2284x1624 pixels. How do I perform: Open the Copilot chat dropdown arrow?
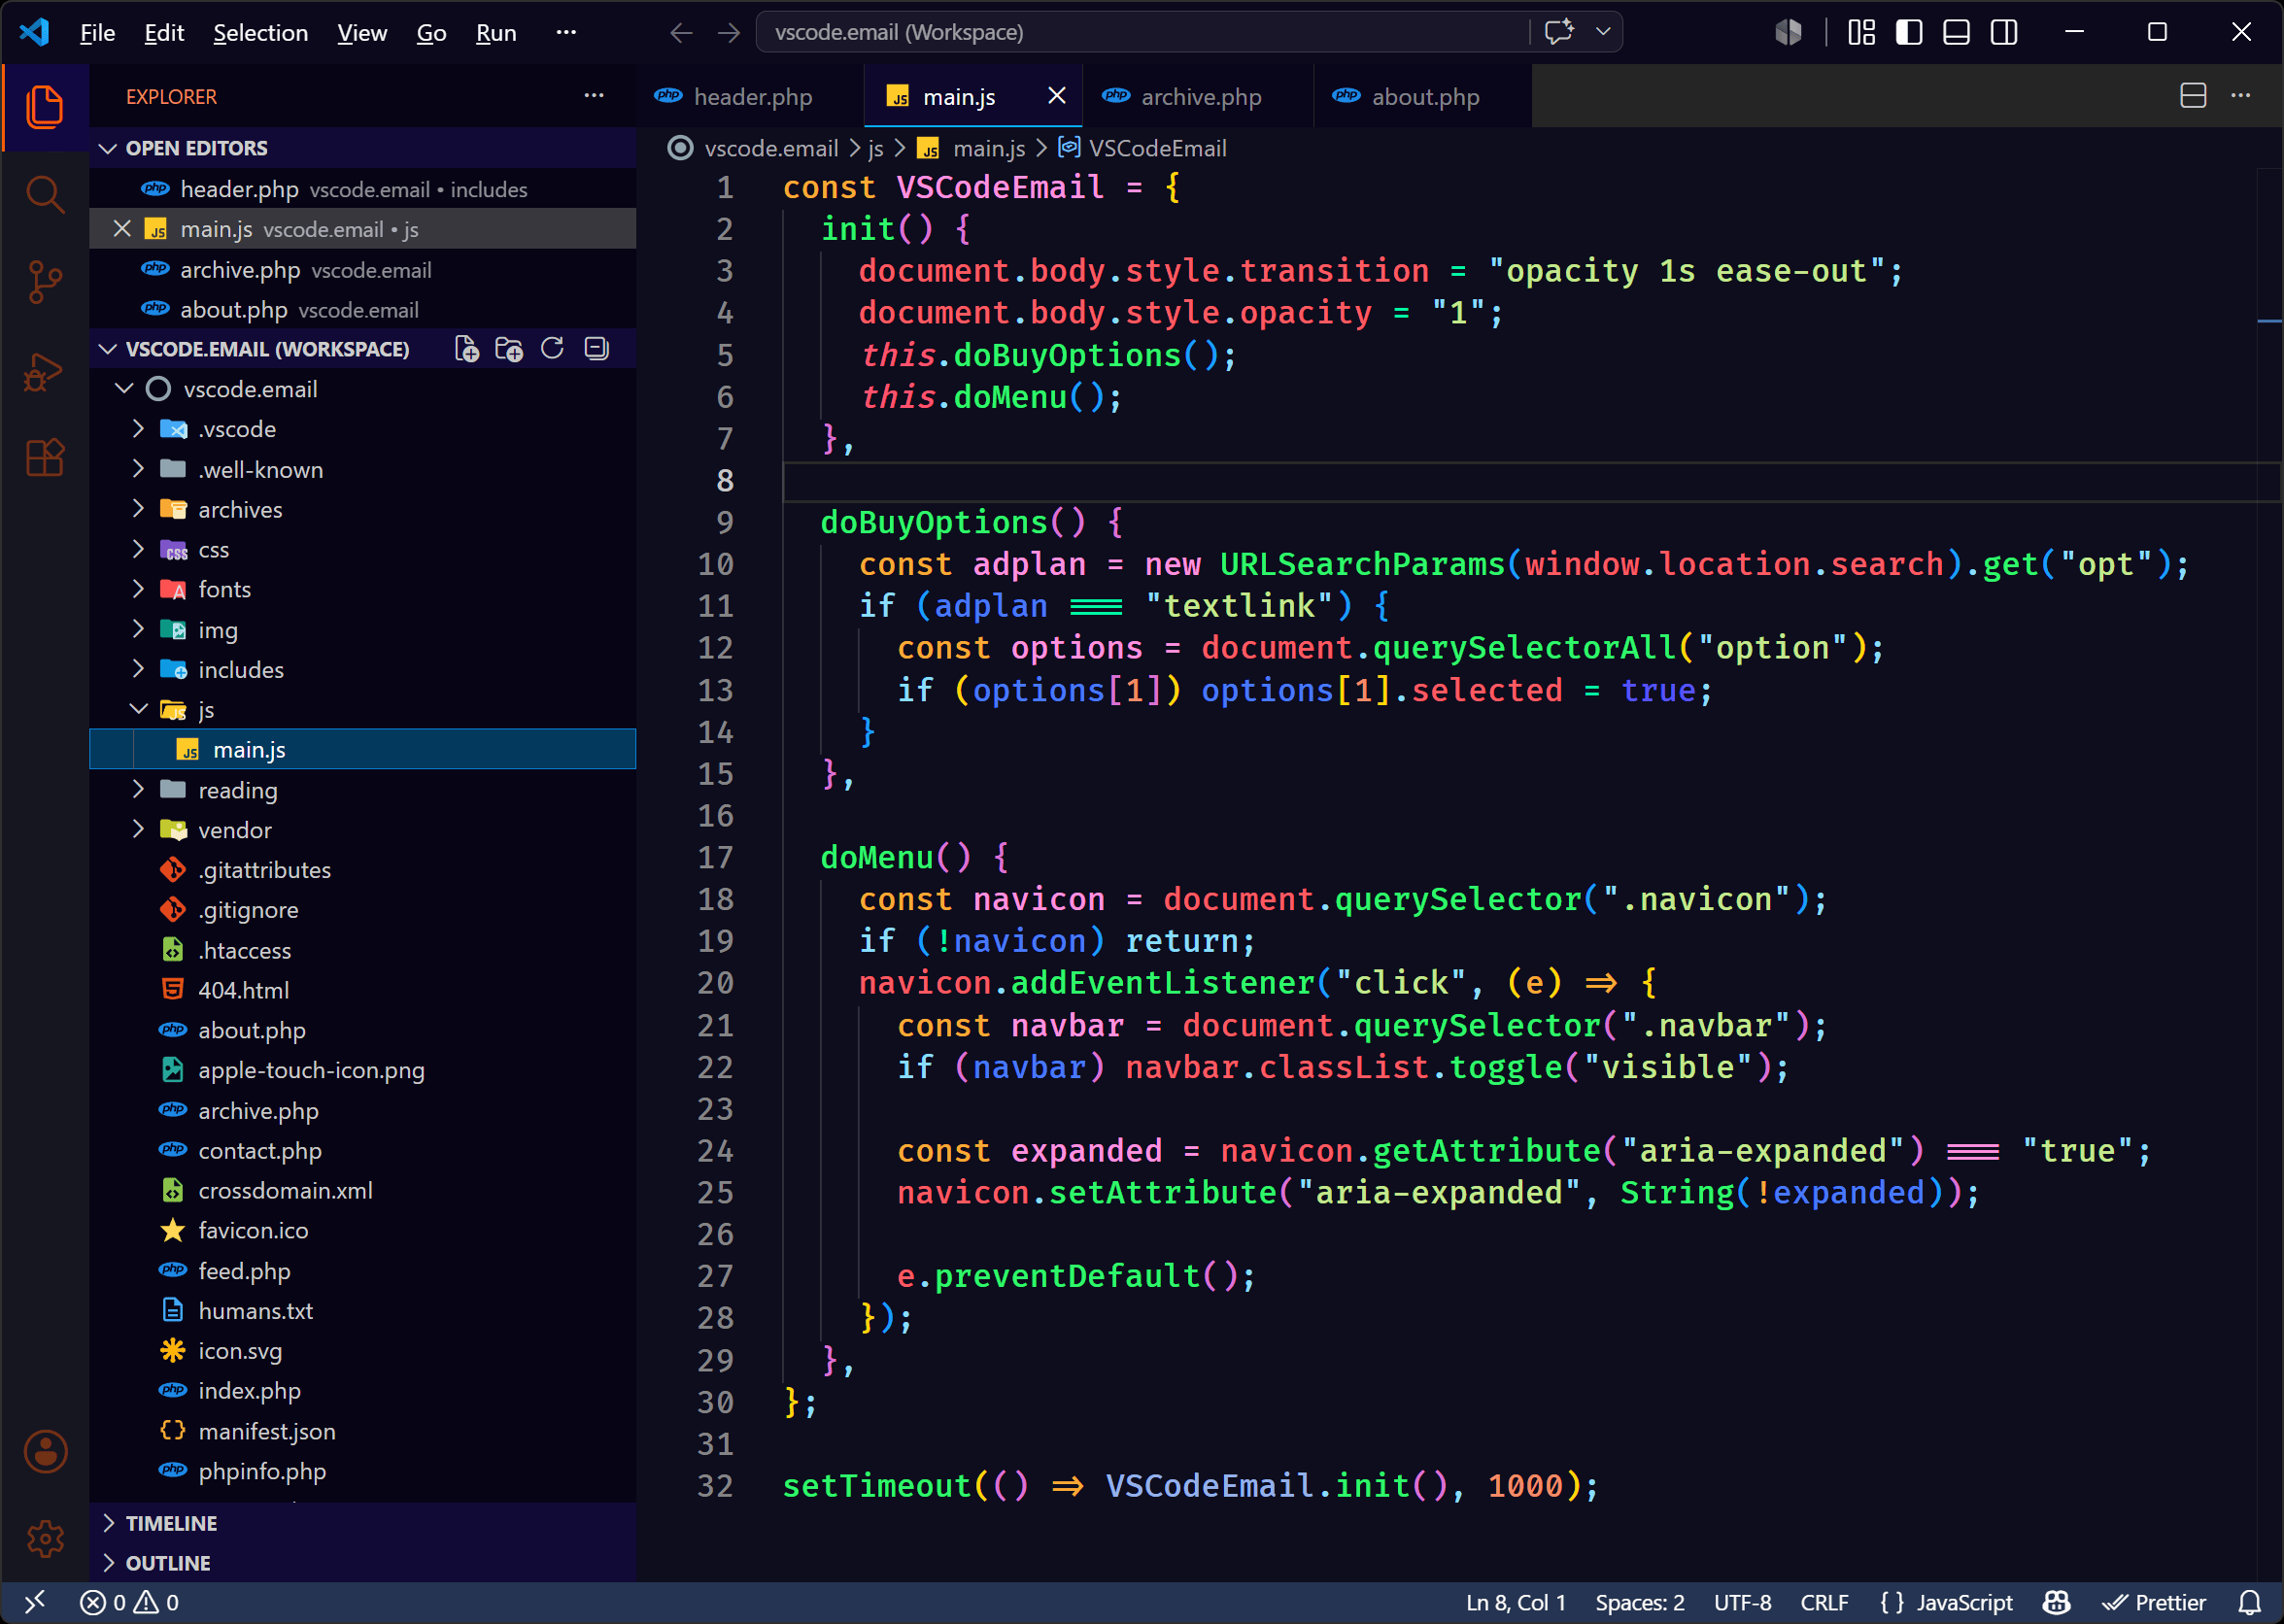(x=1603, y=32)
